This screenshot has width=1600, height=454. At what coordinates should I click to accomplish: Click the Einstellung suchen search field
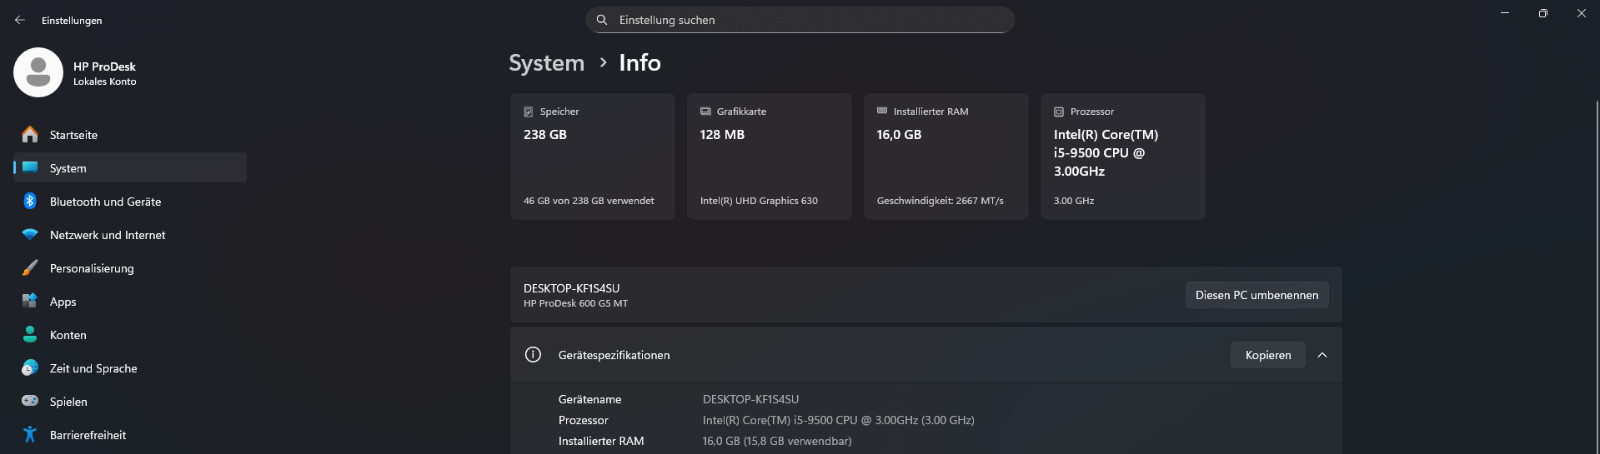click(x=800, y=20)
